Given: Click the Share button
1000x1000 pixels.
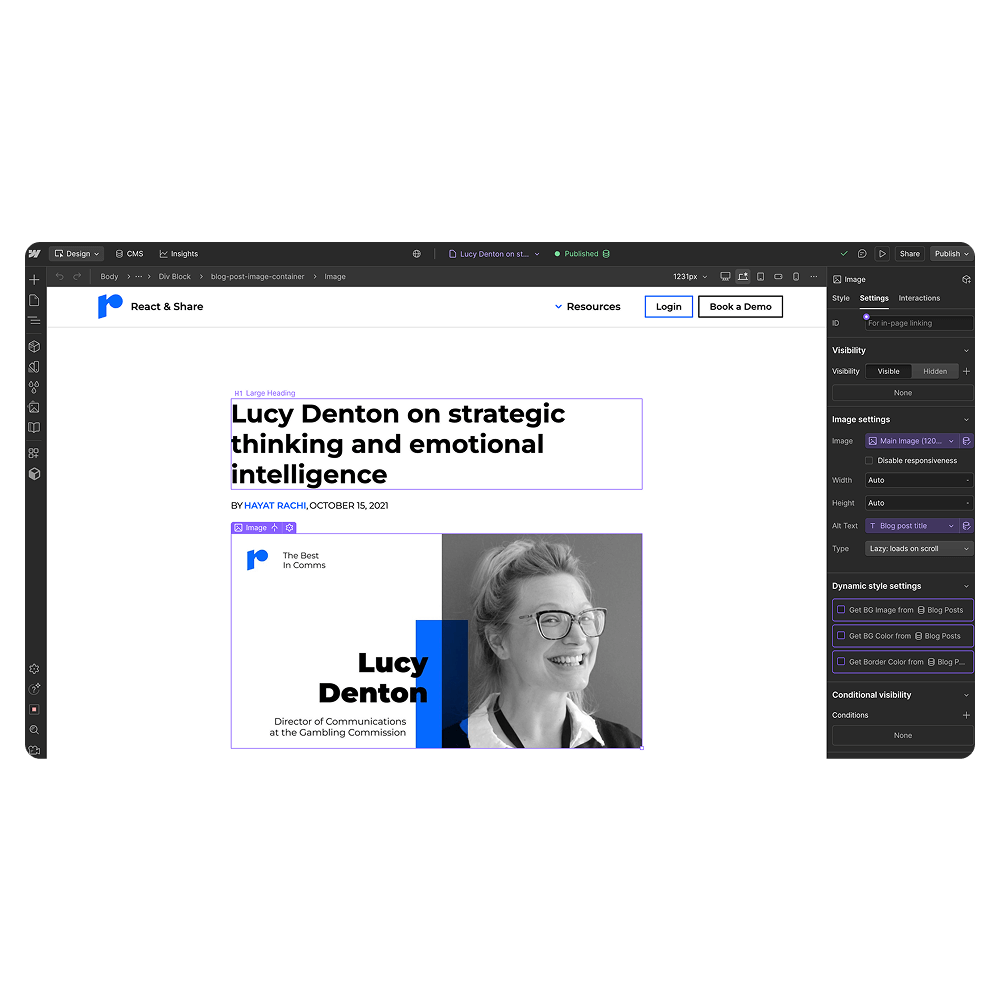Looking at the screenshot, I should (x=909, y=253).
